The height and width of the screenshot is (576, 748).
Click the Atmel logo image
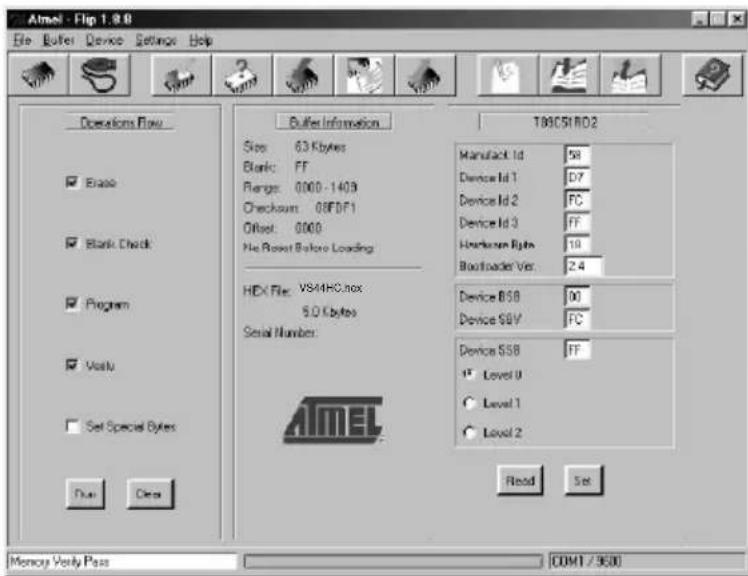tap(334, 419)
